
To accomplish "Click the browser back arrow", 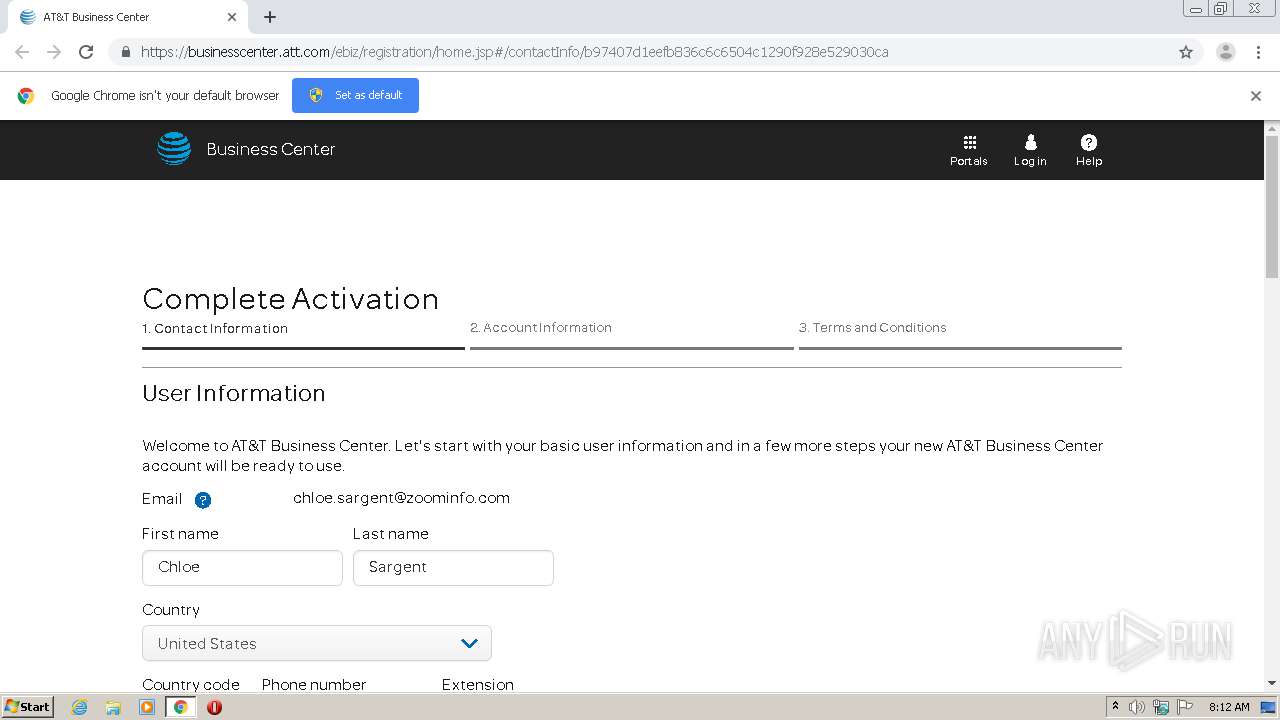I will [x=22, y=52].
